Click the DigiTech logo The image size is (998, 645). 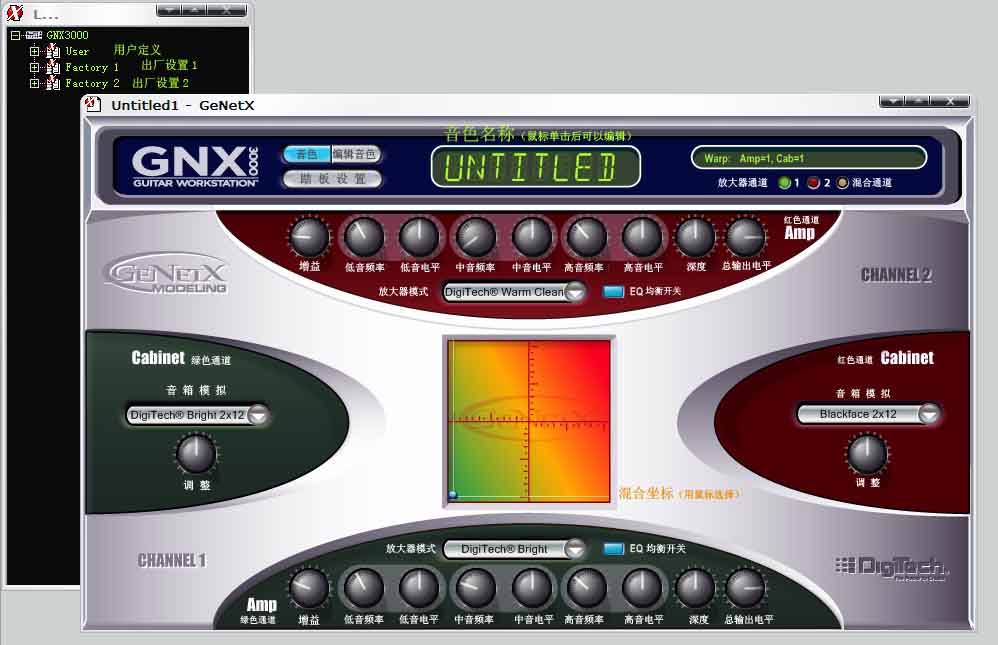[892, 568]
